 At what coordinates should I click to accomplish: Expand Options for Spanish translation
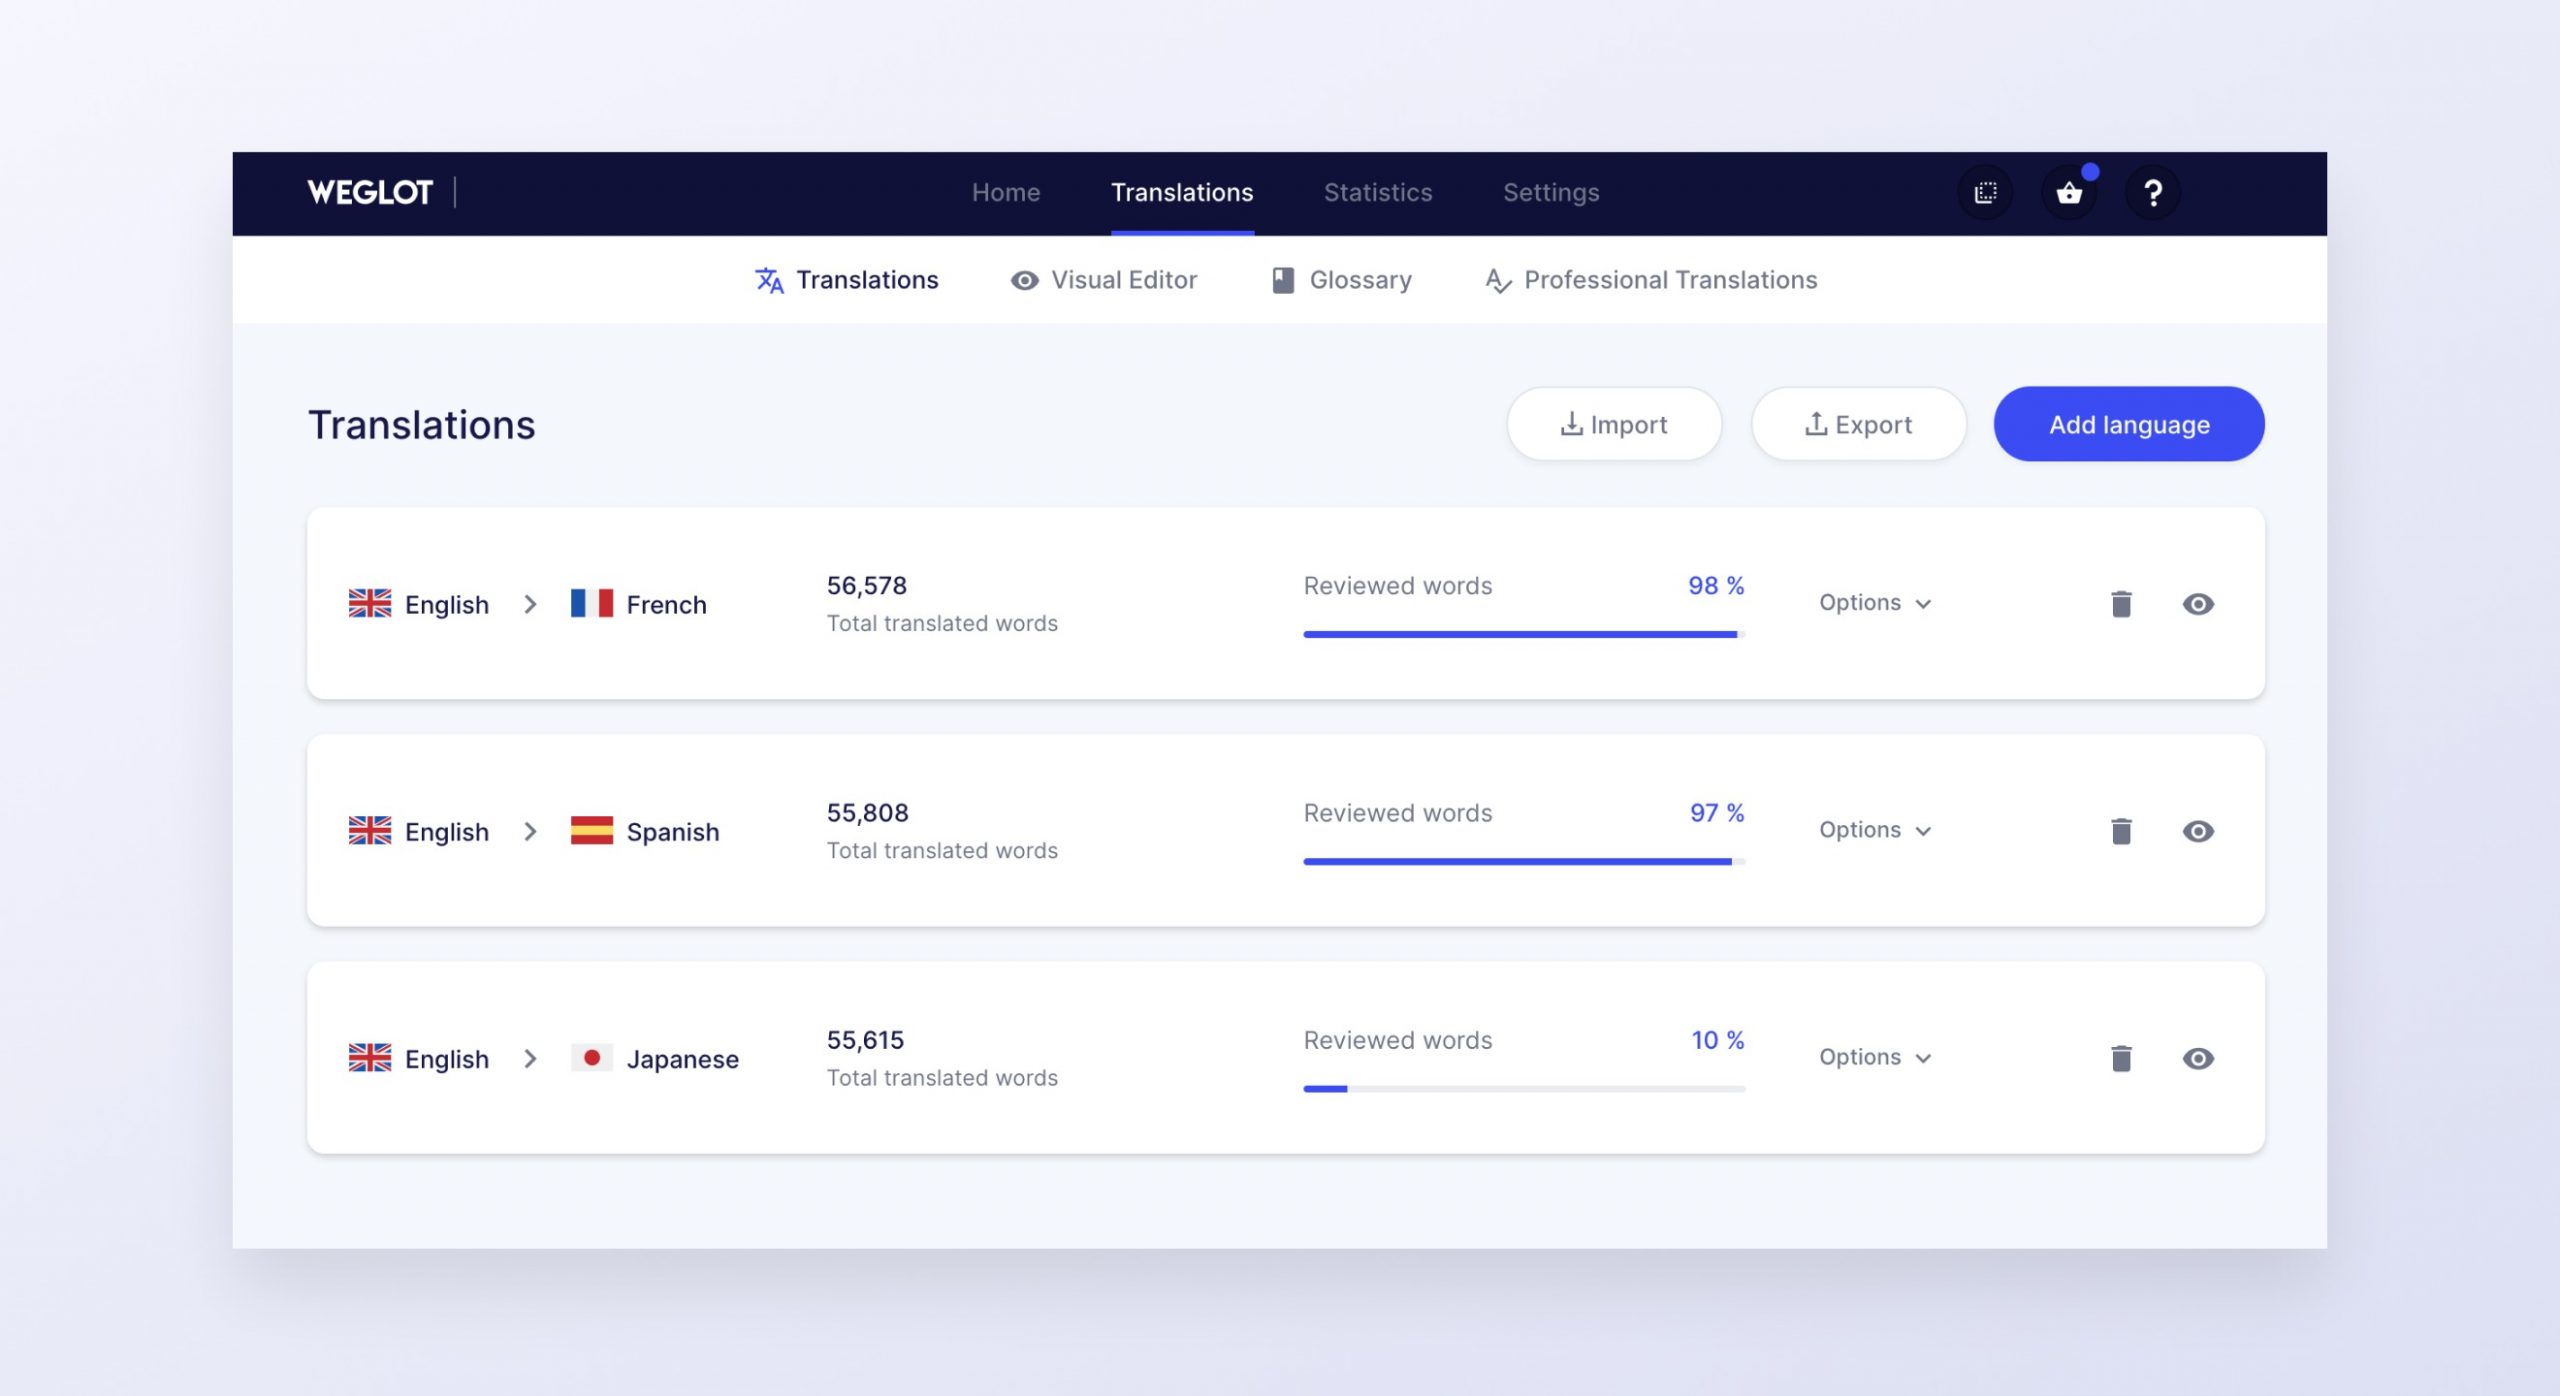tap(1874, 829)
